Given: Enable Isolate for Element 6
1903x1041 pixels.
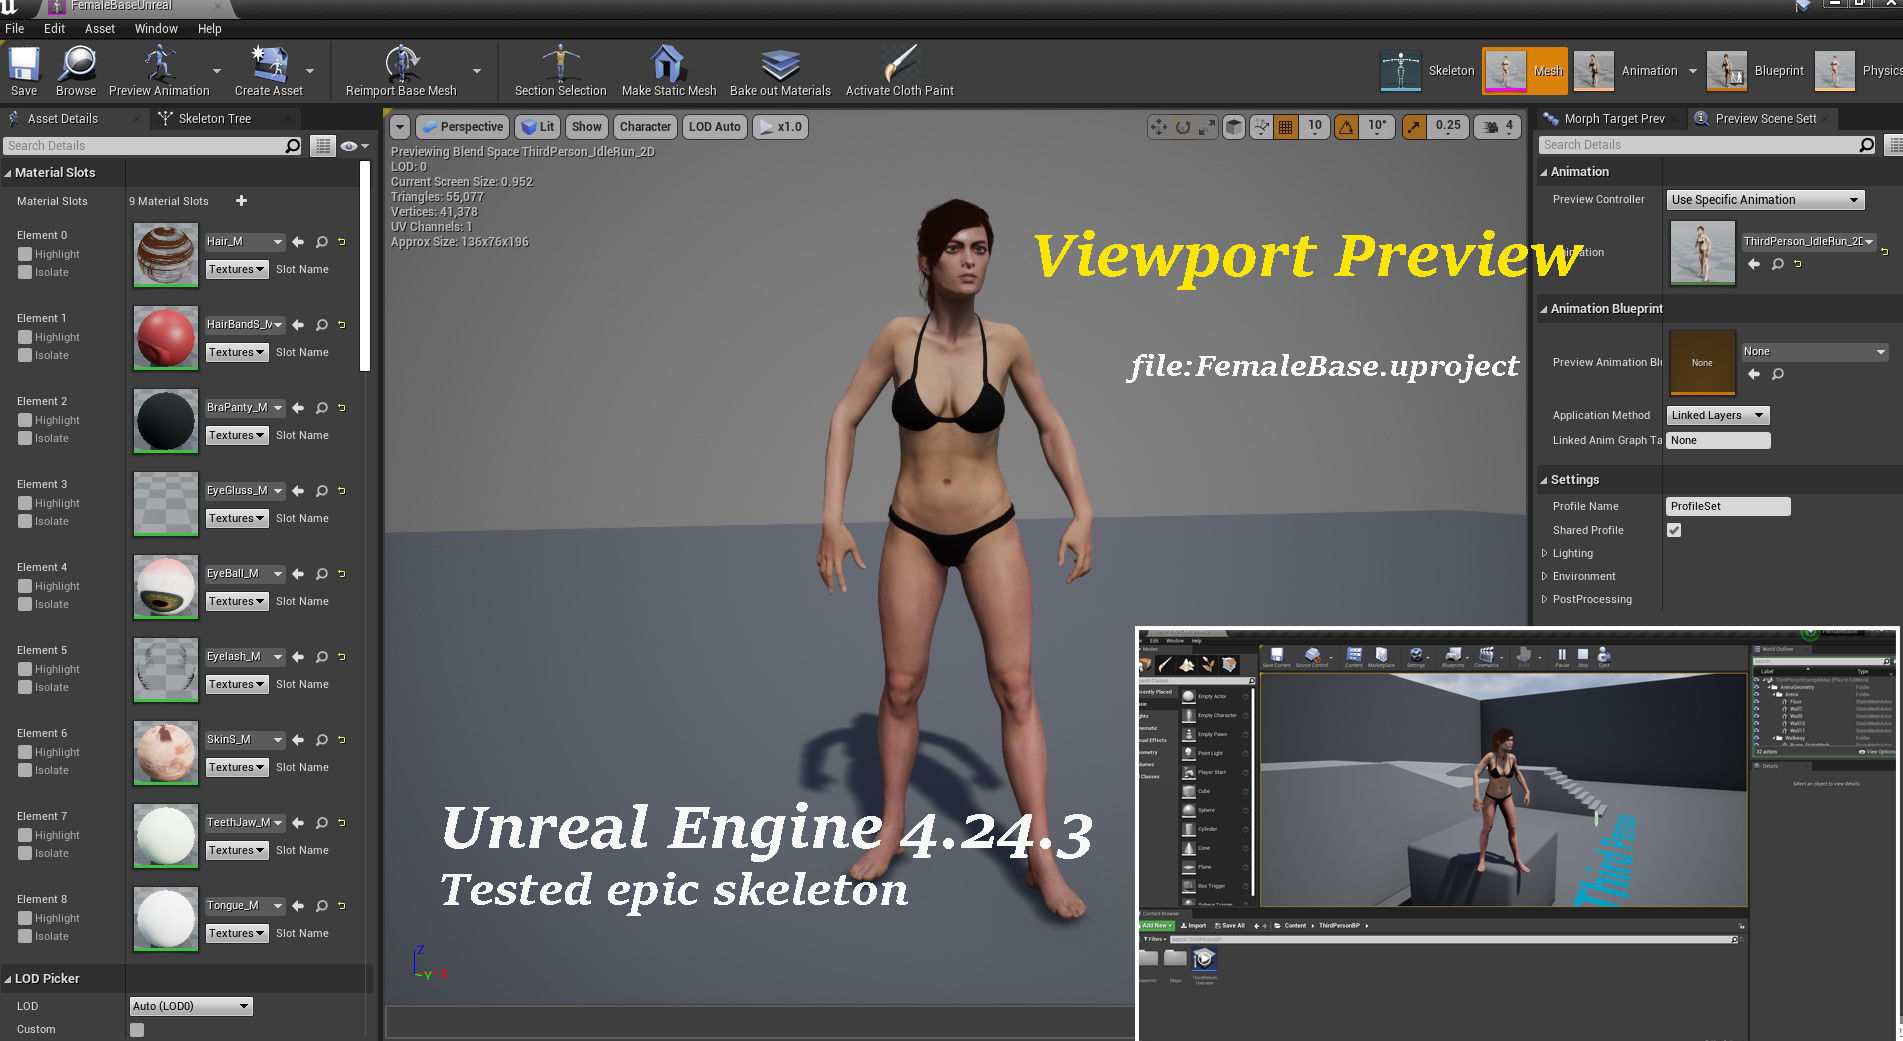Looking at the screenshot, I should click(25, 770).
